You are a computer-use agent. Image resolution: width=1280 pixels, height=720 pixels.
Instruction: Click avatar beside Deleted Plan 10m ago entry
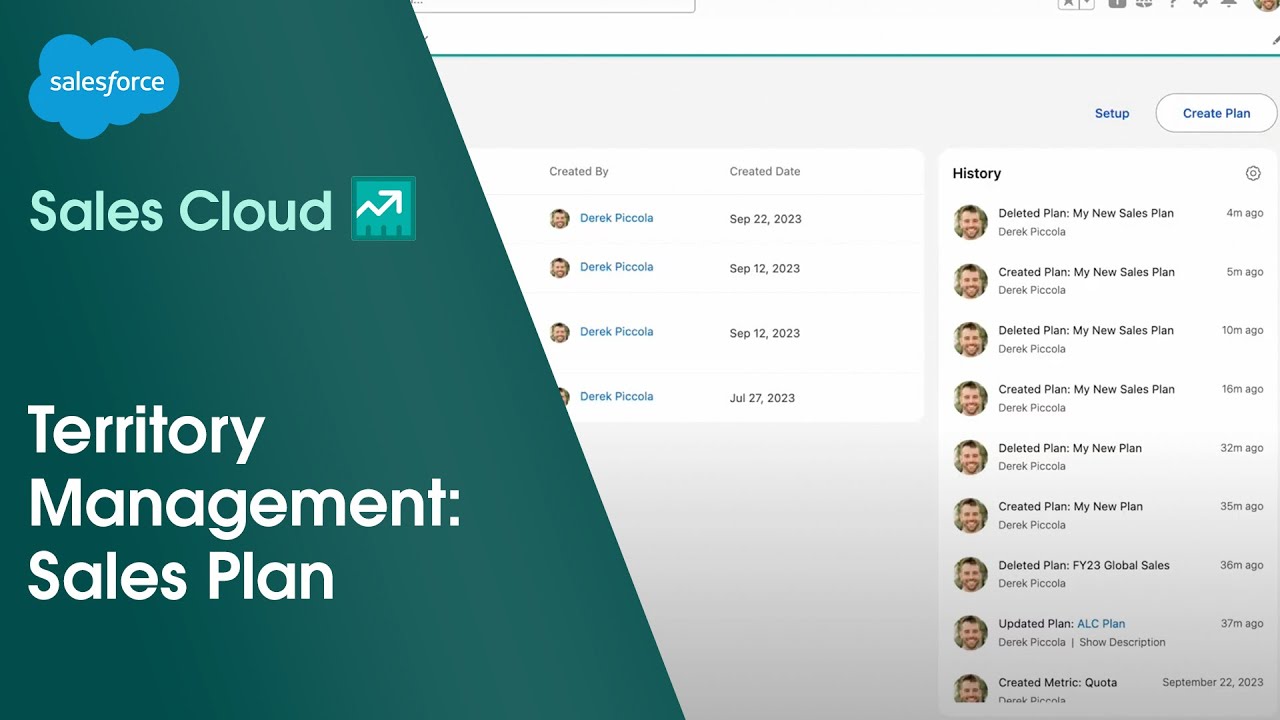(x=970, y=340)
